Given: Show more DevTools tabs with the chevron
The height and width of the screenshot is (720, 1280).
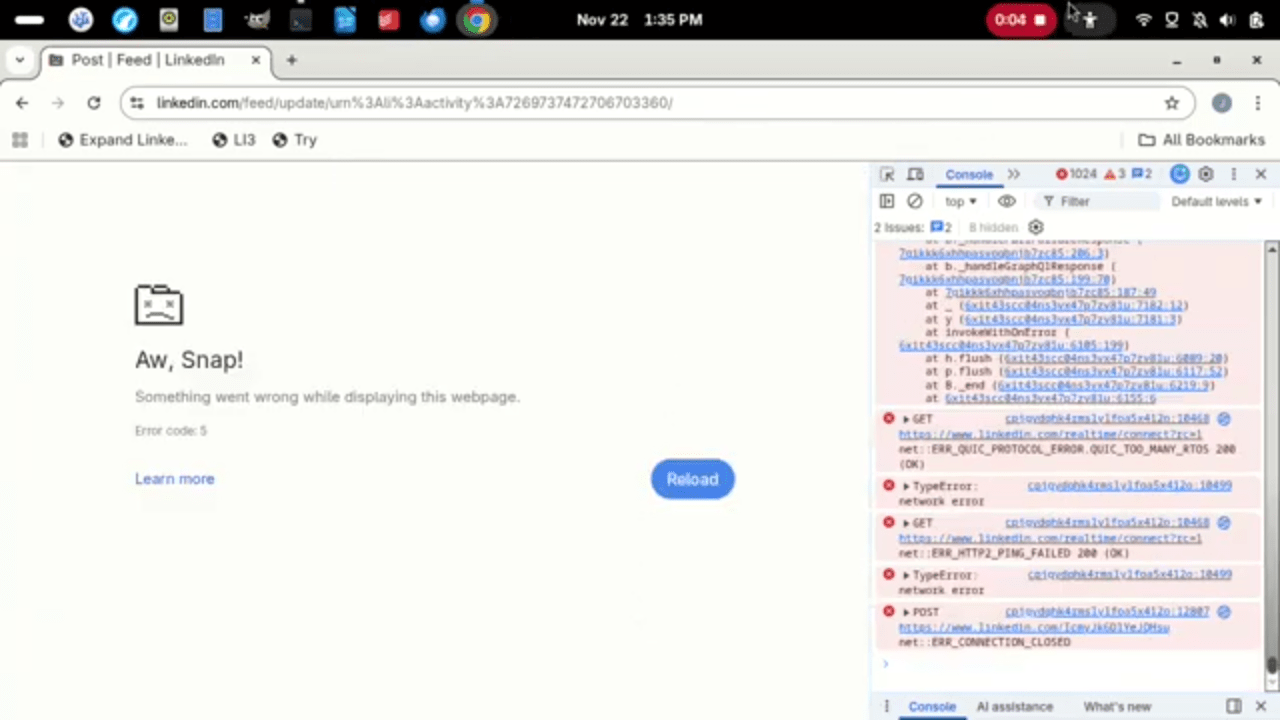Looking at the screenshot, I should pos(1014,174).
